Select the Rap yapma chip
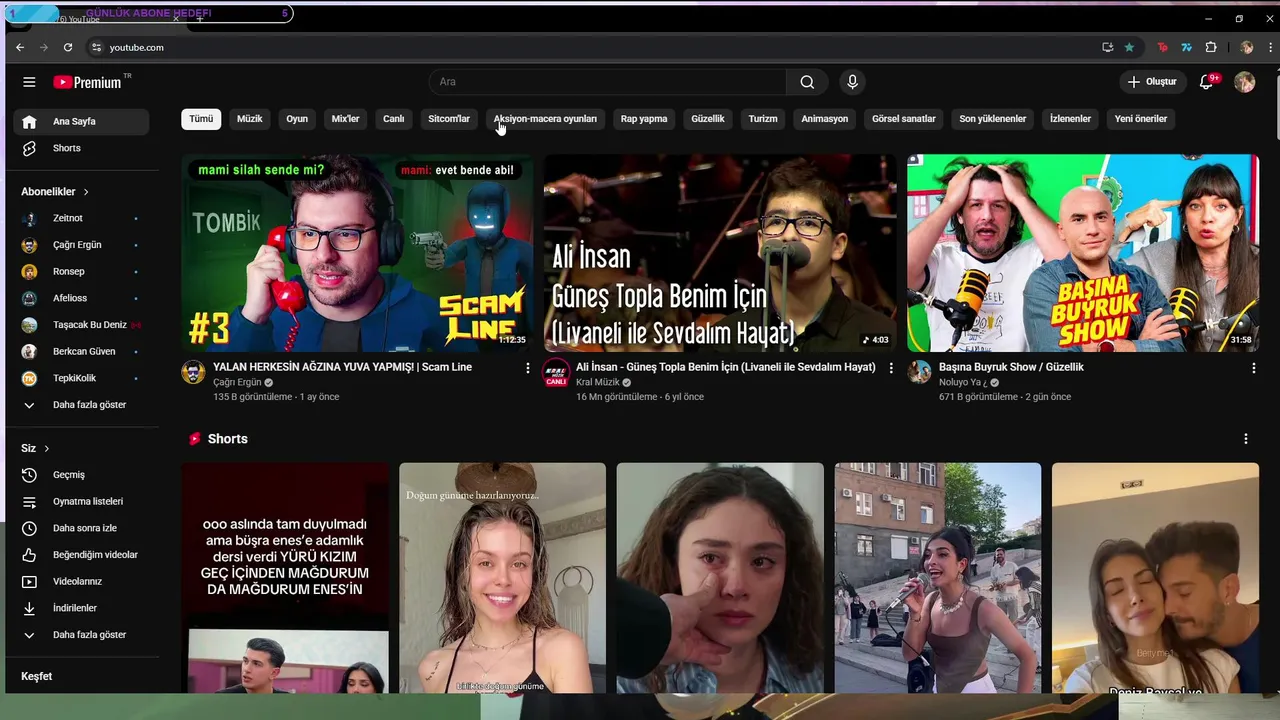The width and height of the screenshot is (1280, 720). coord(644,119)
